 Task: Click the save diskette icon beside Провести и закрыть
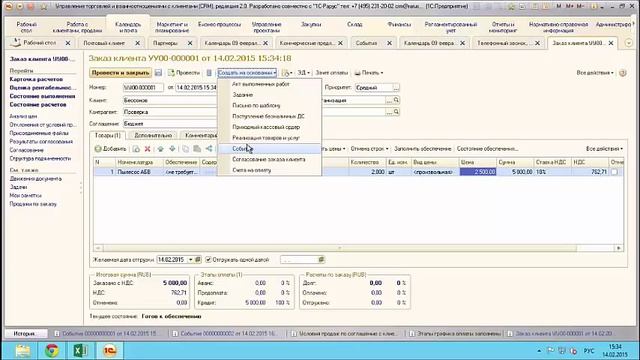click(158, 73)
